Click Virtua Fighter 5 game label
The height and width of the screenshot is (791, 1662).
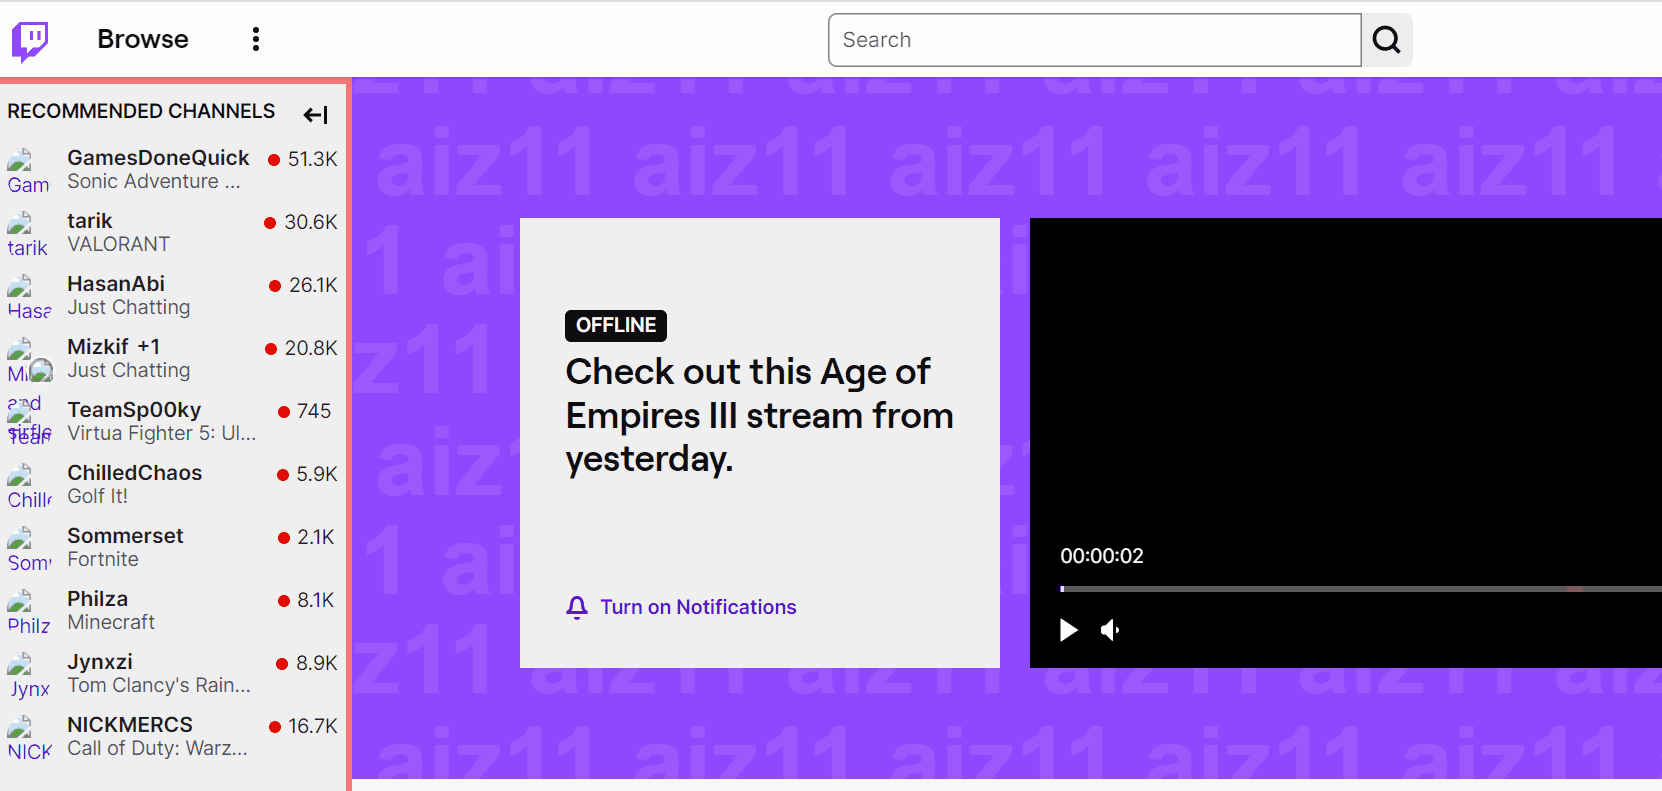161,434
